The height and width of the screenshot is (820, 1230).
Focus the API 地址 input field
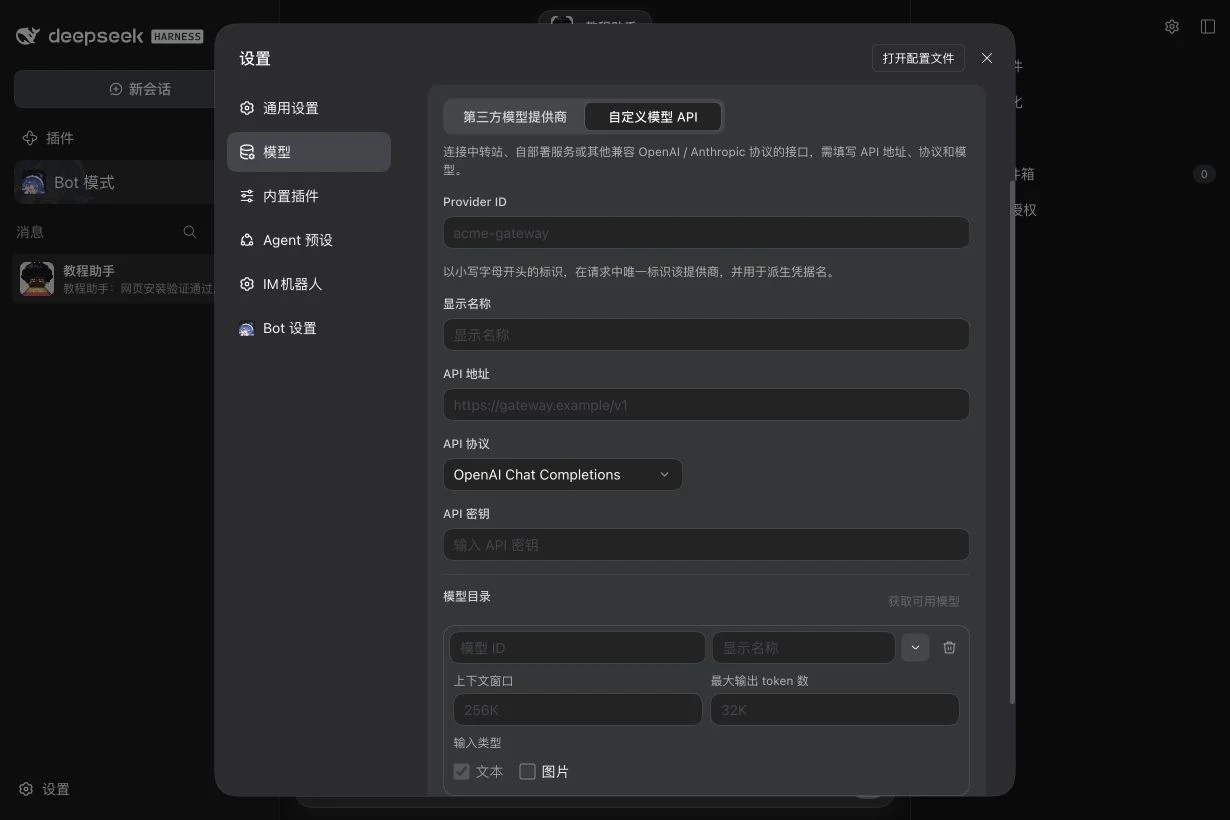pyautogui.click(x=706, y=405)
